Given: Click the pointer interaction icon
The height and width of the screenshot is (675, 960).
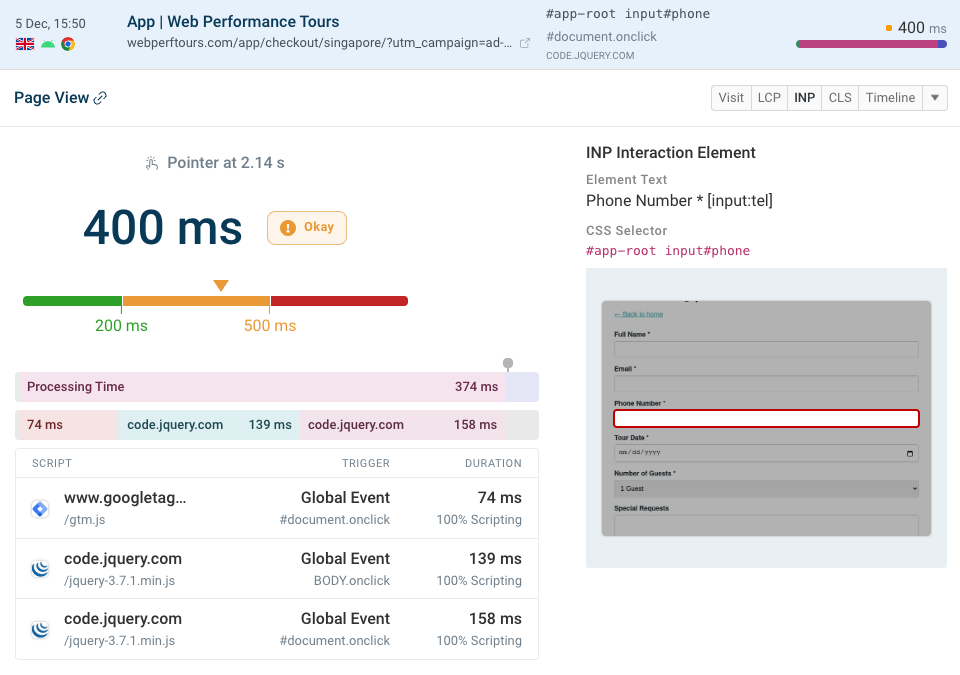Looking at the screenshot, I should click(x=152, y=163).
